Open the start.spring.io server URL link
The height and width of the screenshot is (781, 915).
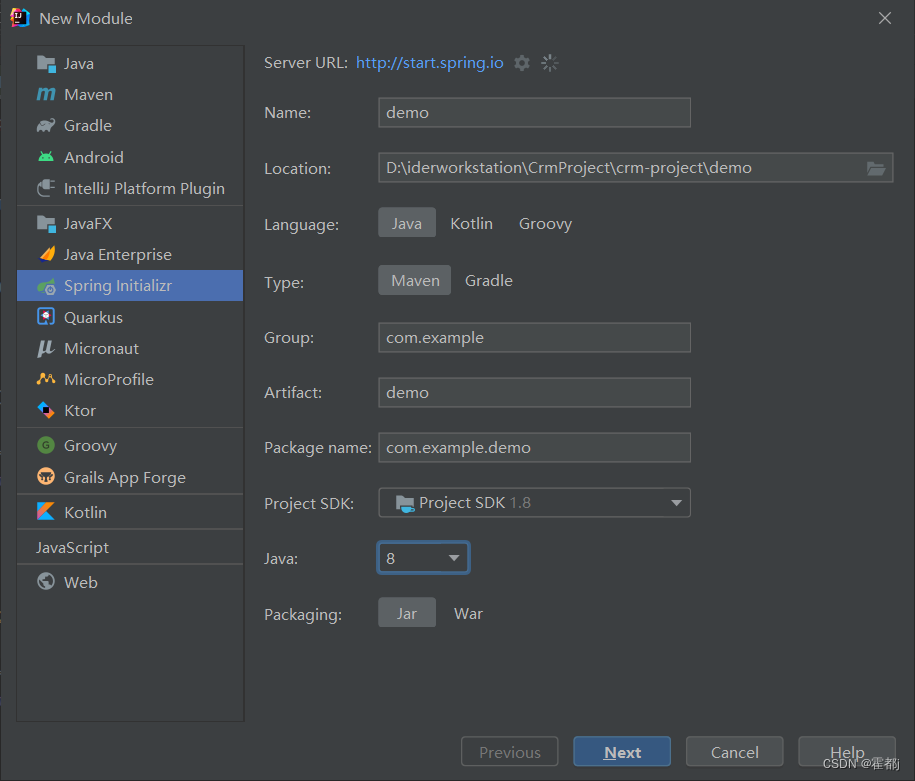point(429,62)
